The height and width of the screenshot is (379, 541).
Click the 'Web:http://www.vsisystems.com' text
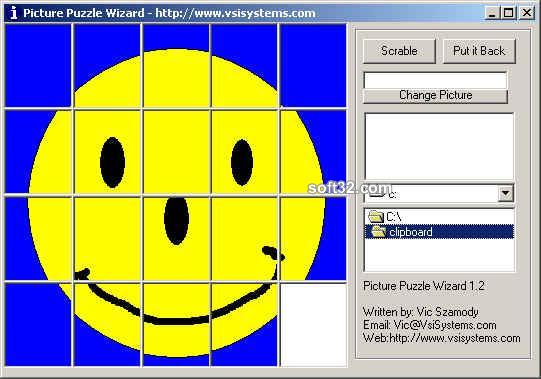pos(442,338)
